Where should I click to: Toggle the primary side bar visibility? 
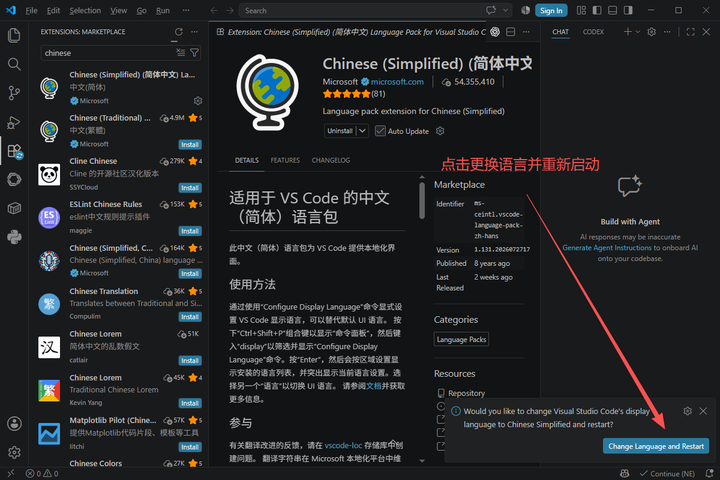pos(597,10)
